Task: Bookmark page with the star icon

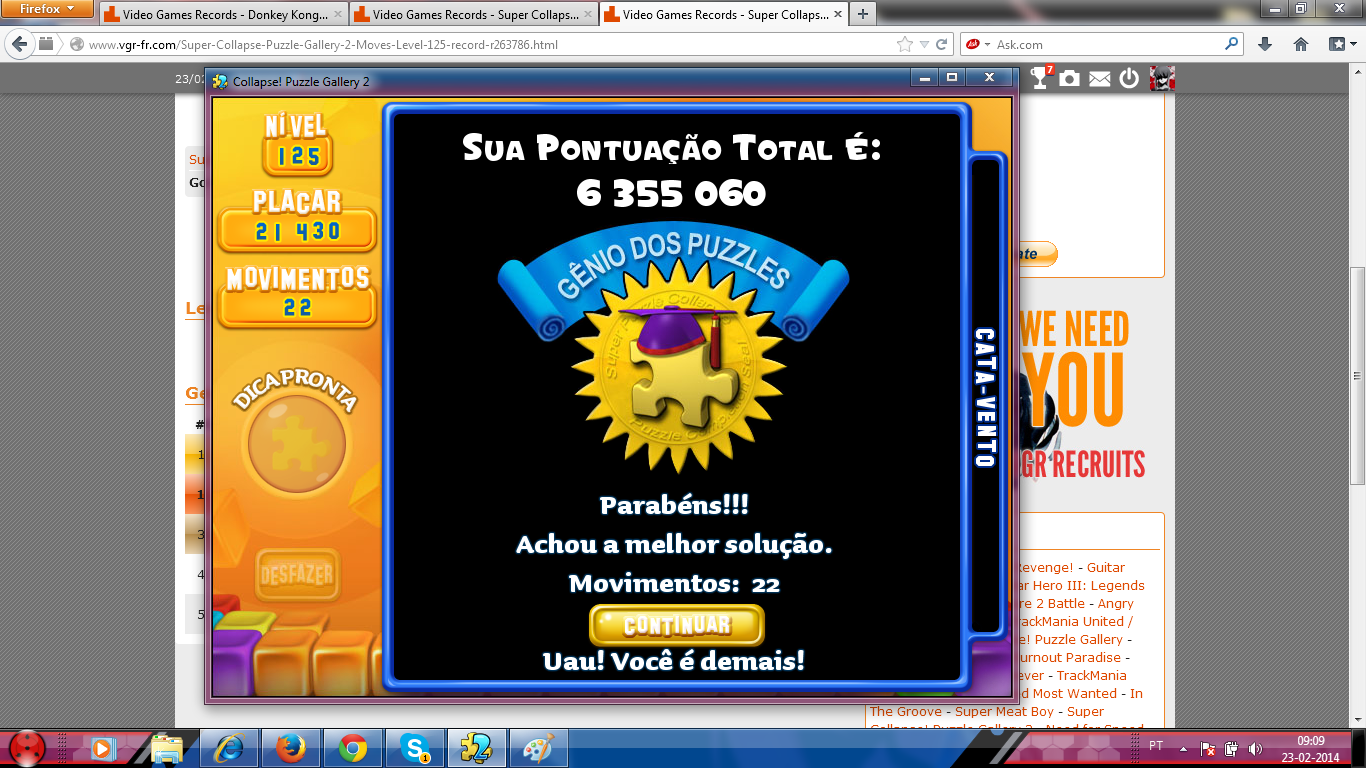Action: (x=905, y=44)
